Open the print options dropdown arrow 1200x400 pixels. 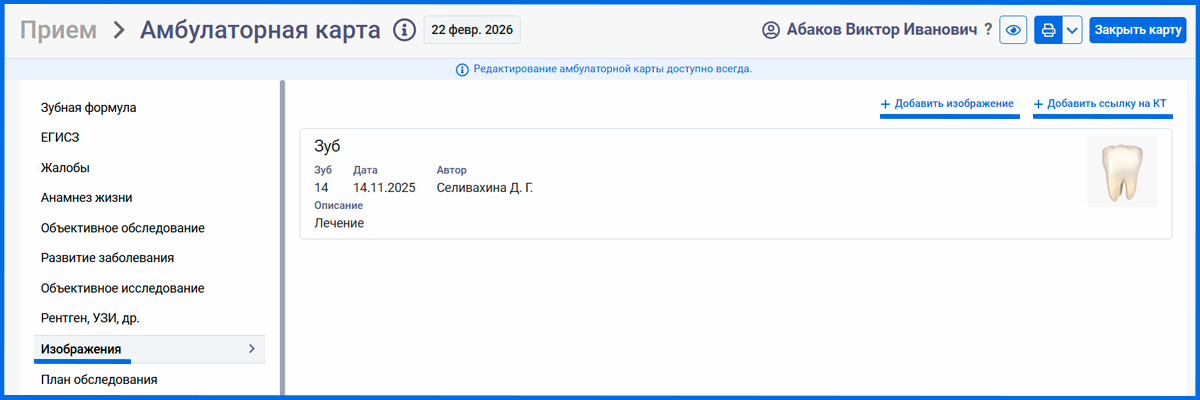[1072, 30]
